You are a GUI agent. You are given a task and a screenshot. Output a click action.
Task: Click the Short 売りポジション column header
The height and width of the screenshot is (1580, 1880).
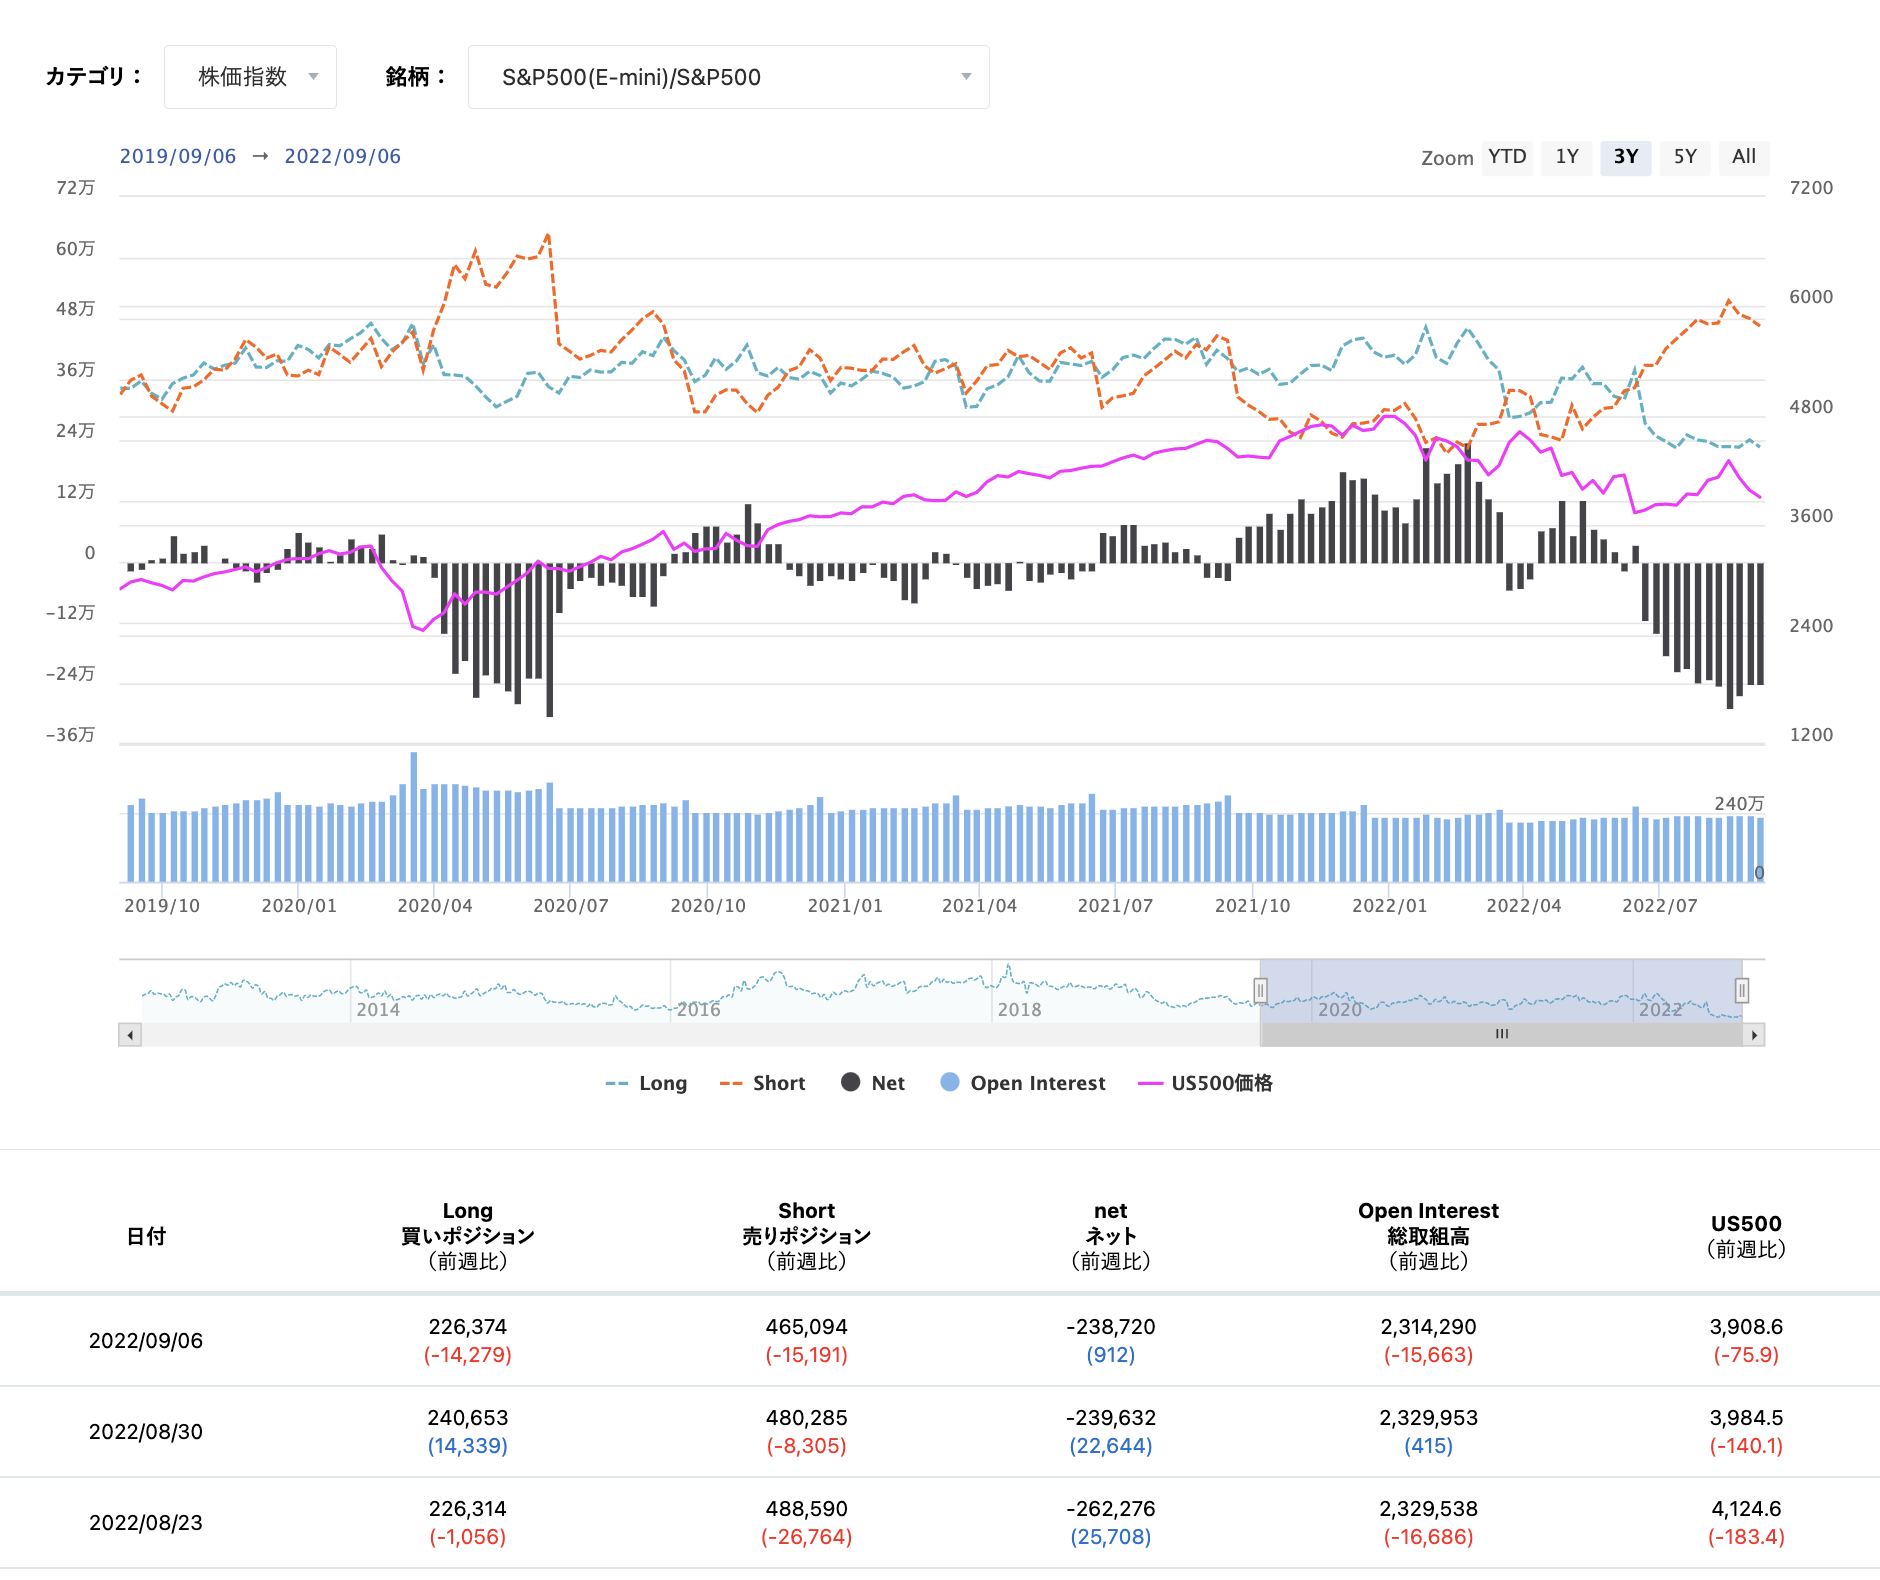(x=806, y=1236)
